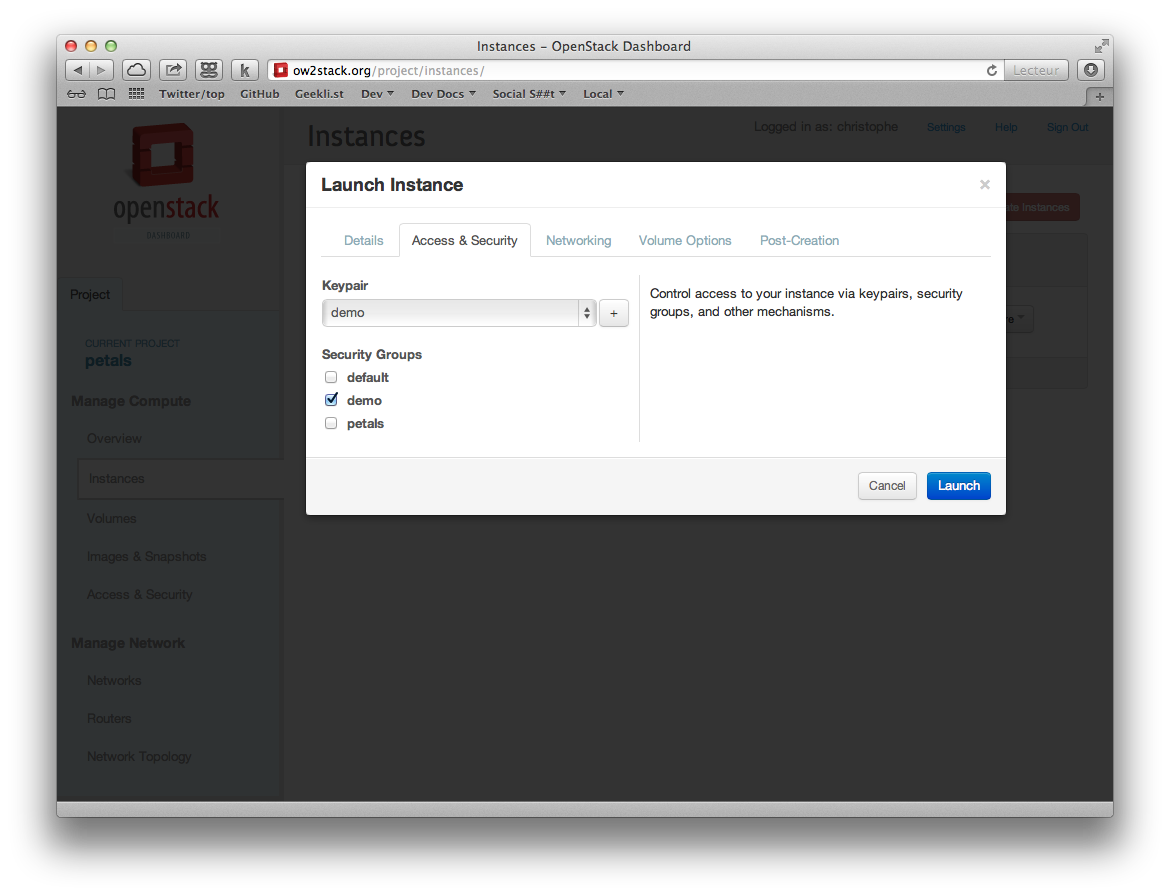The height and width of the screenshot is (896, 1170).
Task: Add a new tab with plus button
Action: 1099,96
